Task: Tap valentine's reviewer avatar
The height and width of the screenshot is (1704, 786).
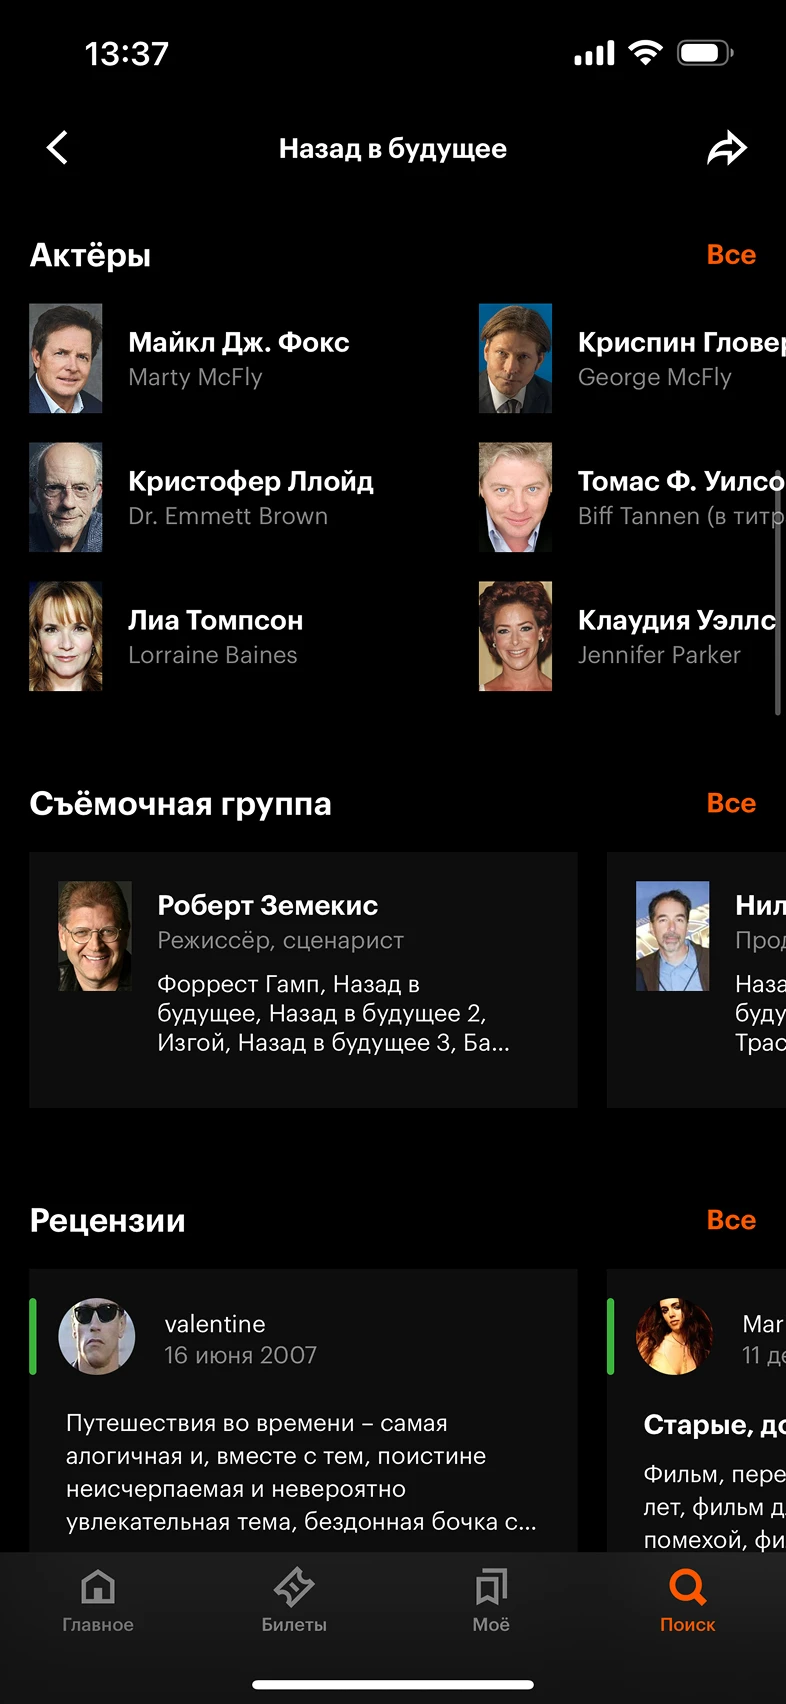Action: pyautogui.click(x=97, y=1337)
